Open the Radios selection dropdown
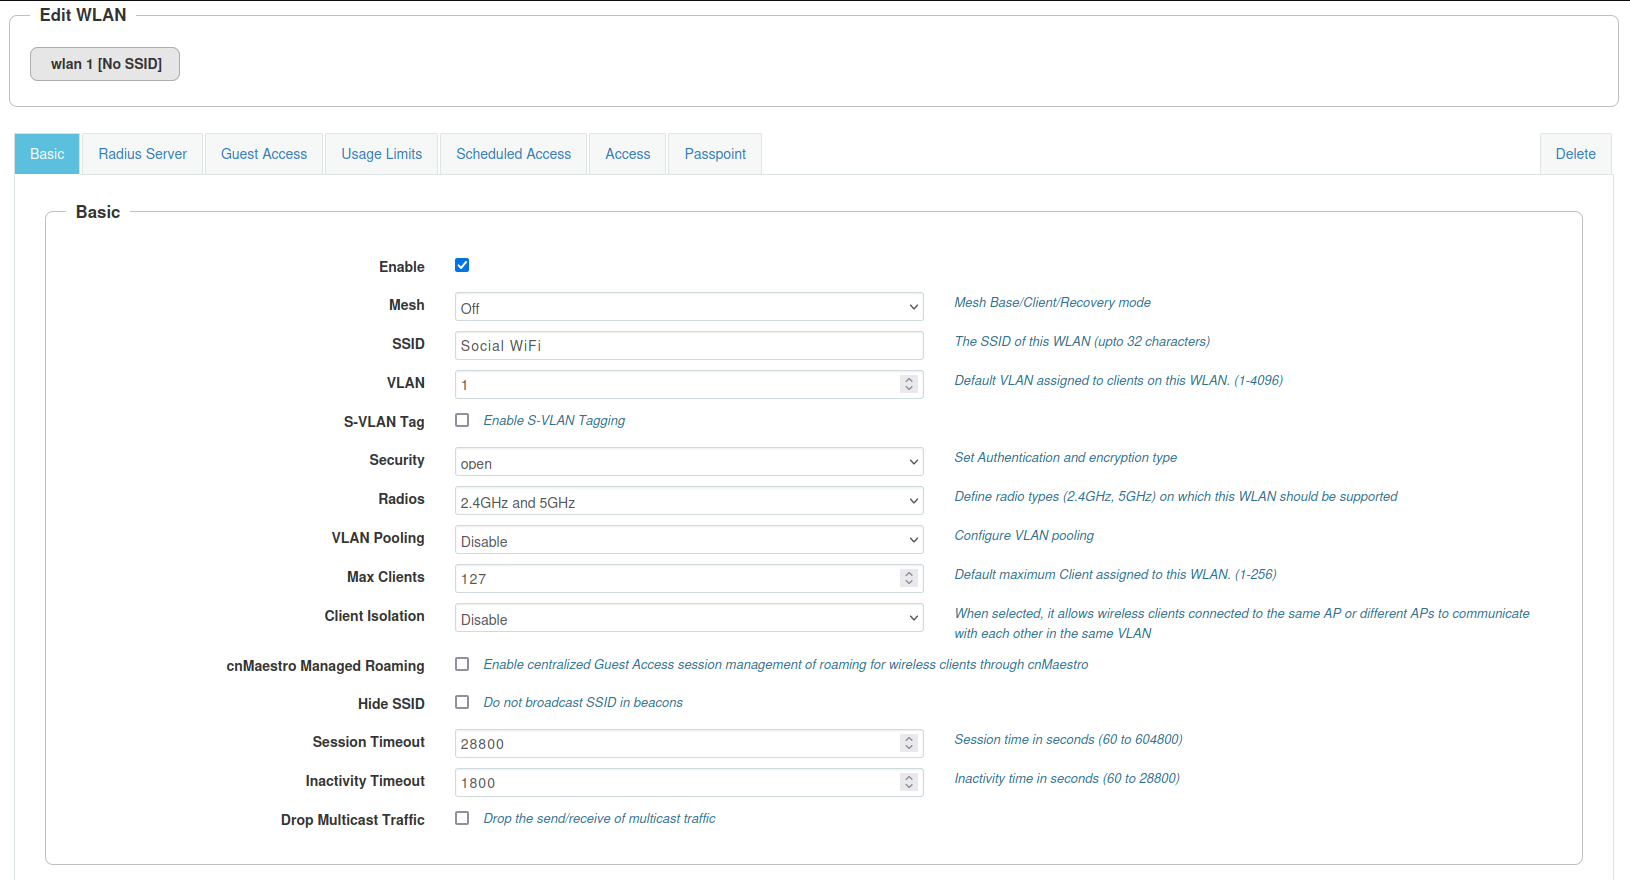This screenshot has width=1630, height=880. [x=688, y=501]
